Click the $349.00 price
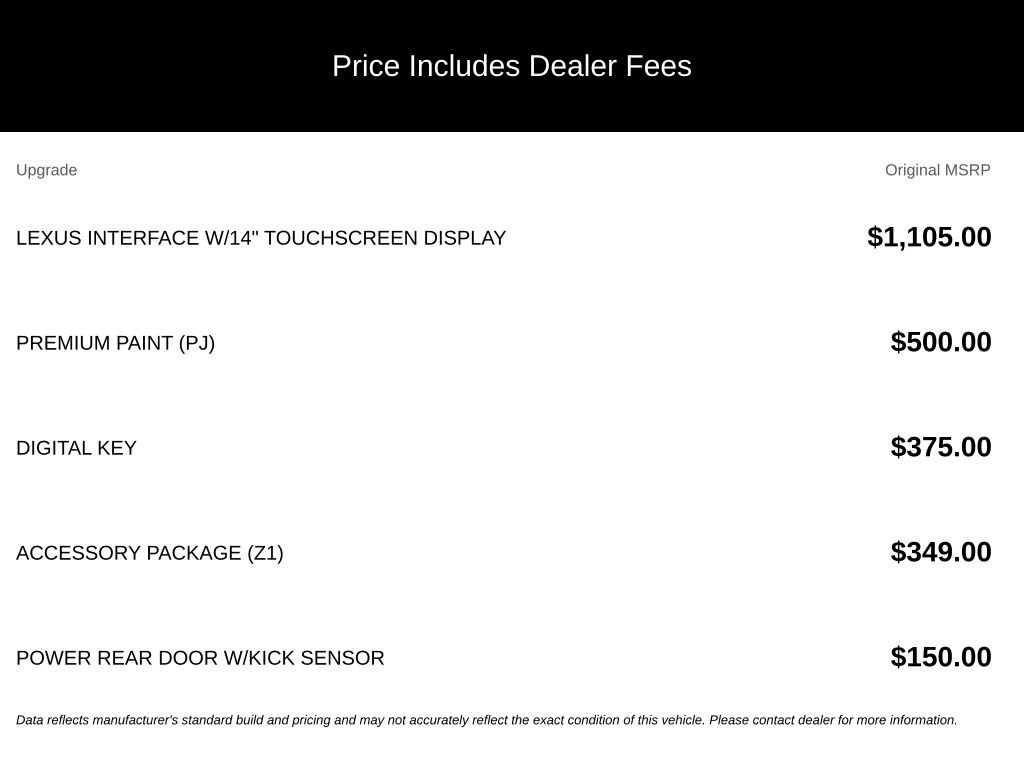 click(941, 552)
